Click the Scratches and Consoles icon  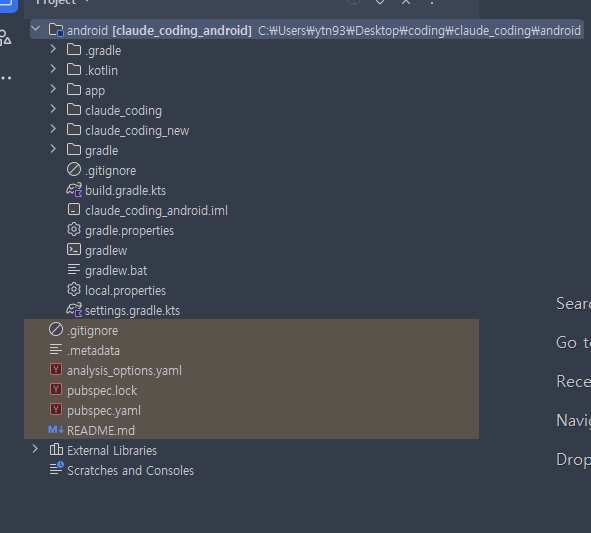click(57, 469)
